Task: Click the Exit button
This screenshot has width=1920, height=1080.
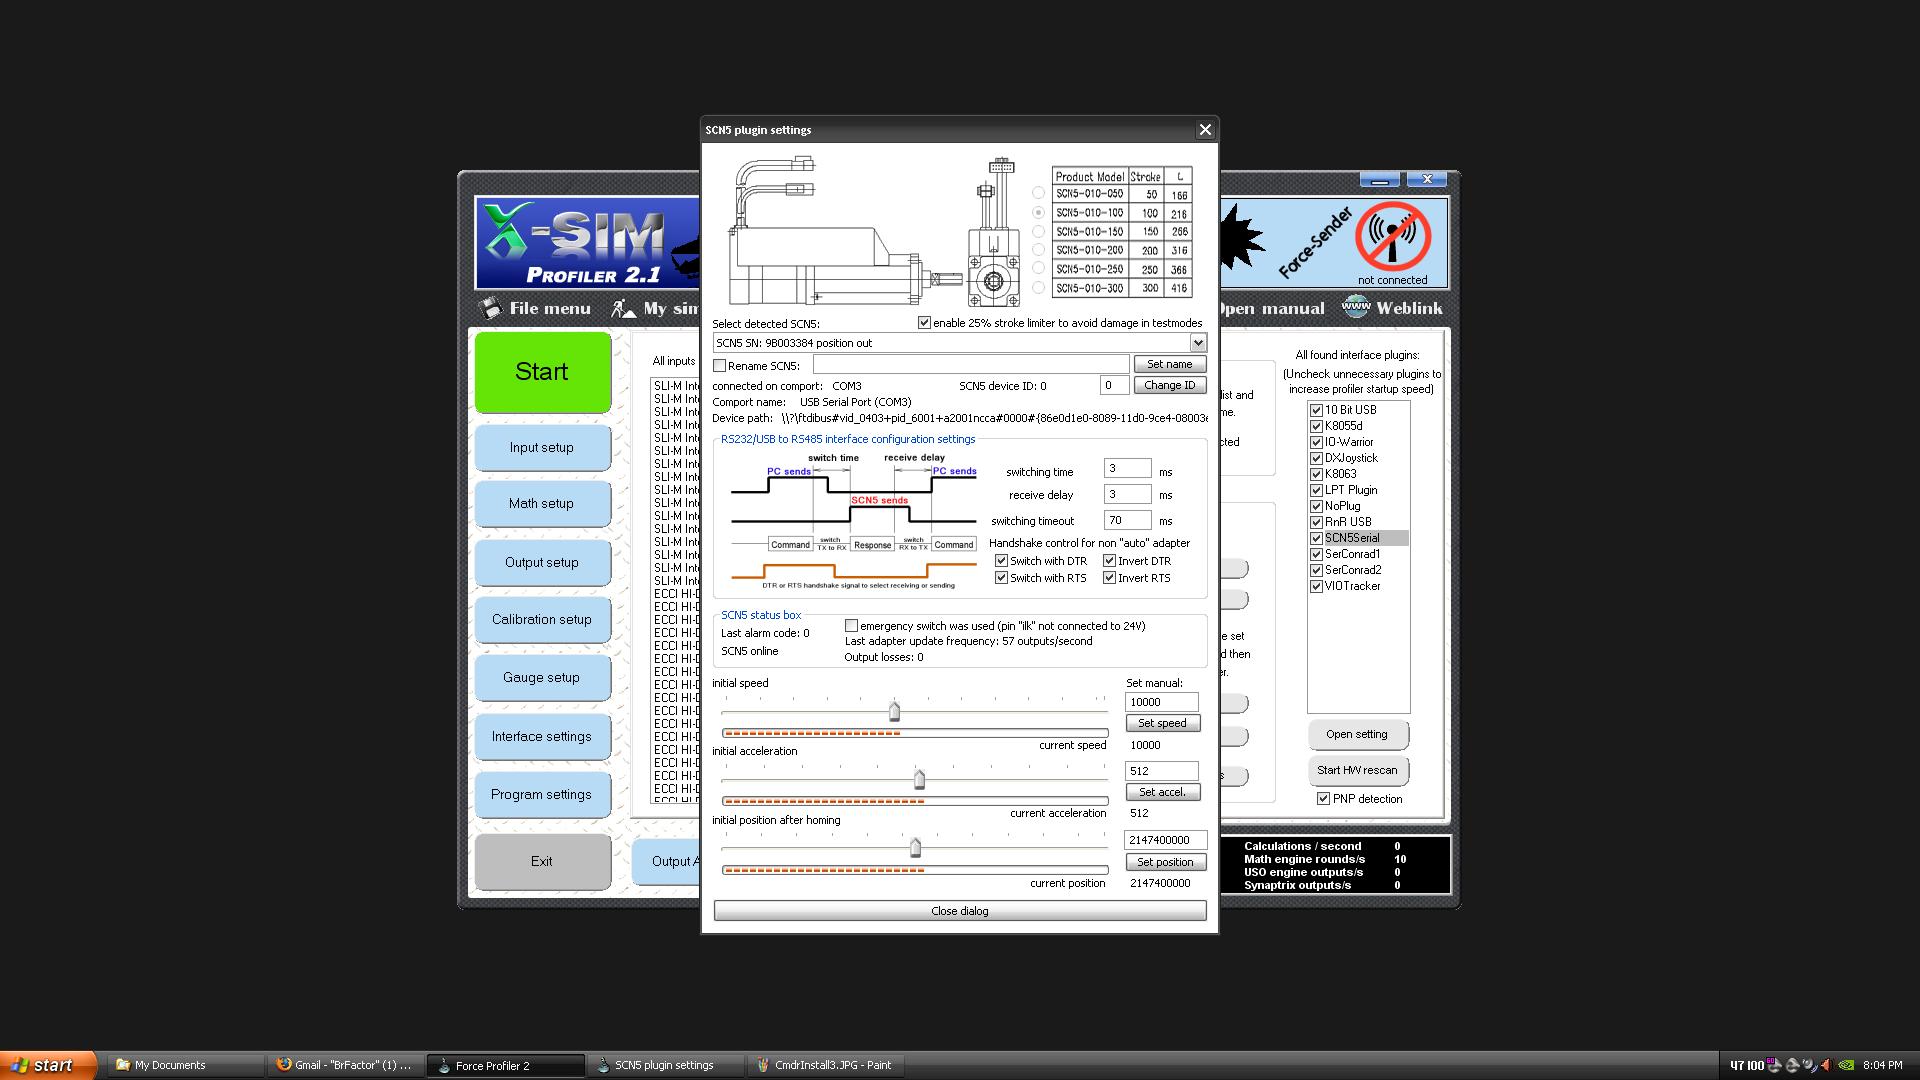Action: (542, 862)
